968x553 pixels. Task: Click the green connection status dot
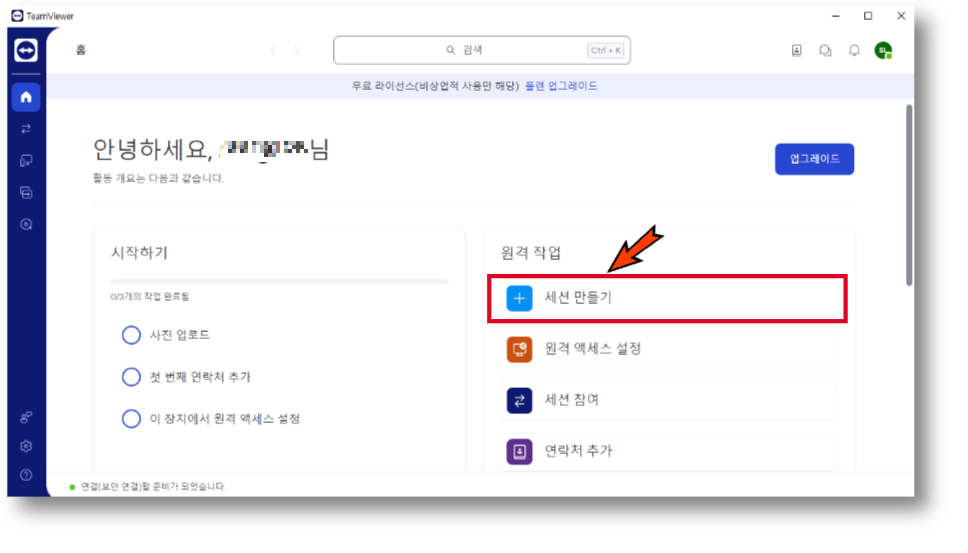pyautogui.click(x=72, y=487)
